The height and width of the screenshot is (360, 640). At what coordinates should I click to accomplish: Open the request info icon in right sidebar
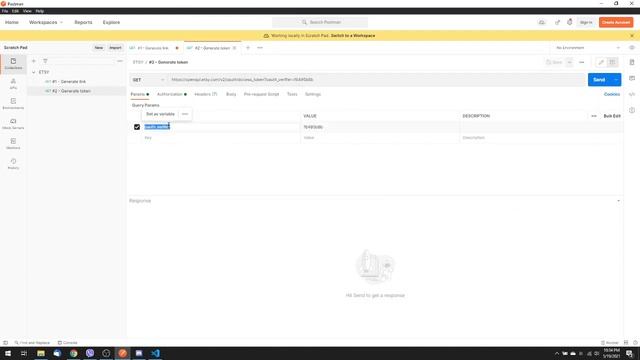click(x=632, y=110)
